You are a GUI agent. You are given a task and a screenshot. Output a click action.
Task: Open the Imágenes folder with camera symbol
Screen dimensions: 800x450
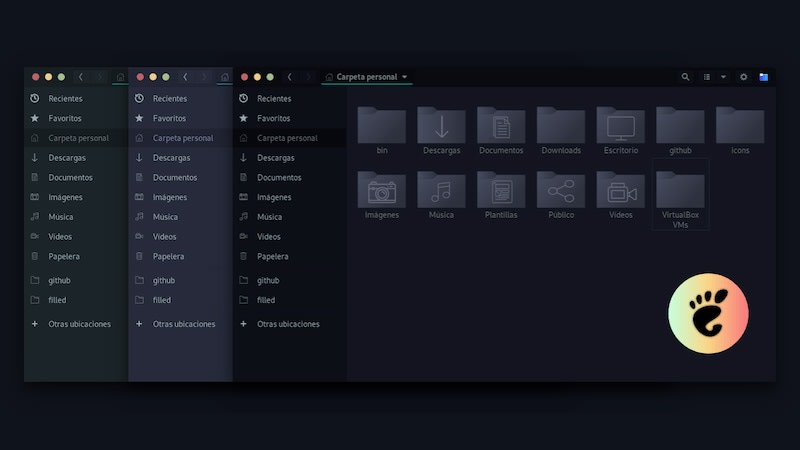[381, 190]
